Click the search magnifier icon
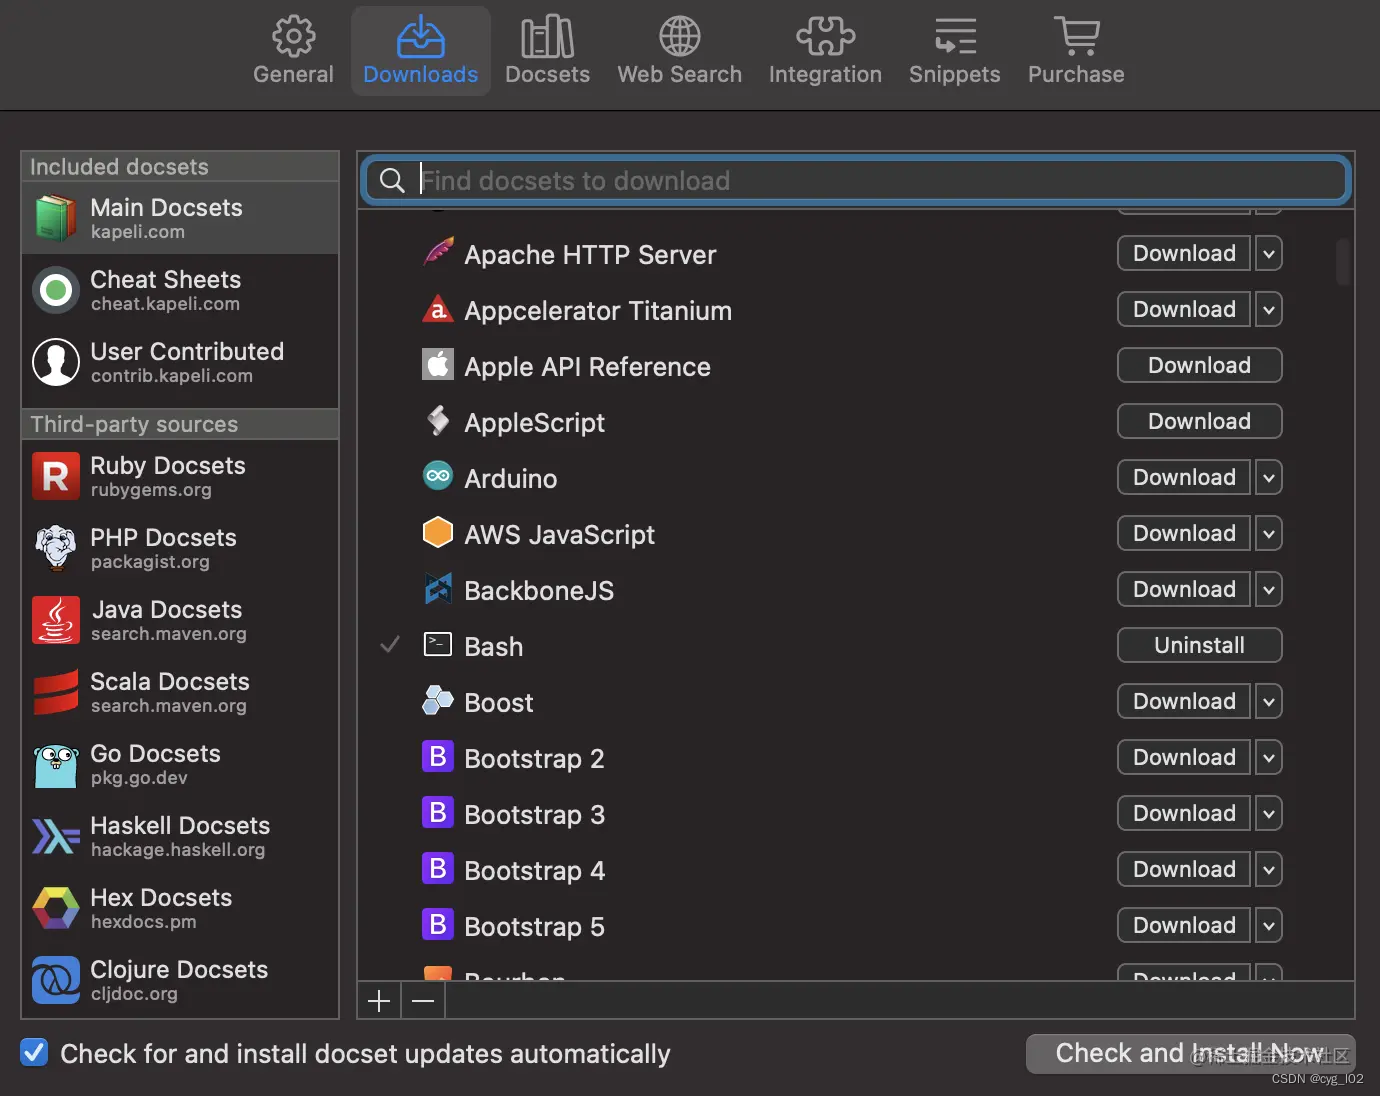Viewport: 1380px width, 1096px height. point(392,180)
